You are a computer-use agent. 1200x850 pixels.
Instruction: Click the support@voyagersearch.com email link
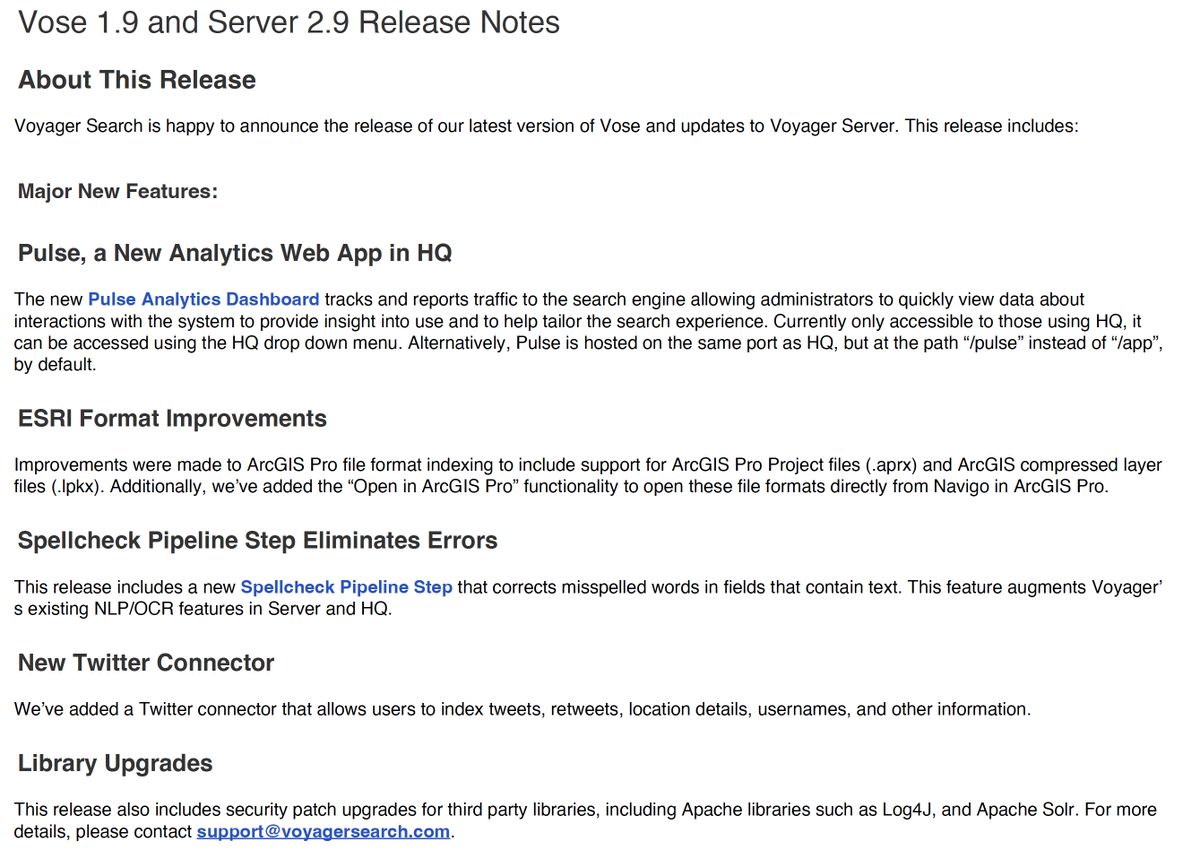click(x=323, y=832)
